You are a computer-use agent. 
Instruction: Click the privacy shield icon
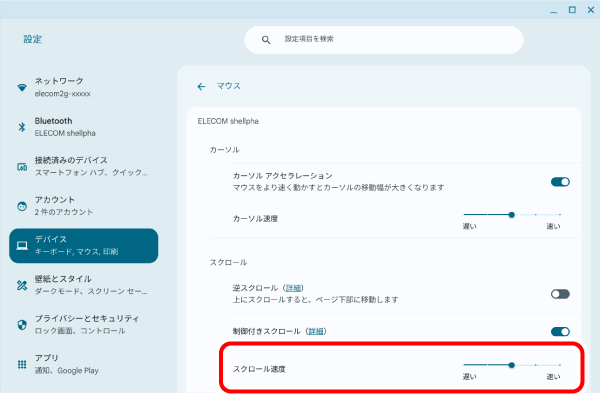click(x=22, y=325)
